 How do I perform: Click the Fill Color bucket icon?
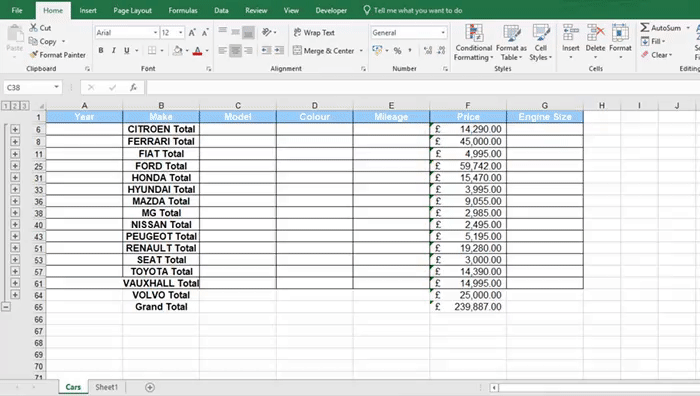178,50
